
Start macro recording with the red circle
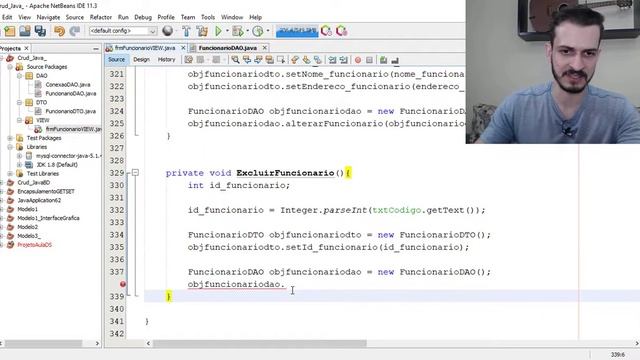click(x=358, y=60)
